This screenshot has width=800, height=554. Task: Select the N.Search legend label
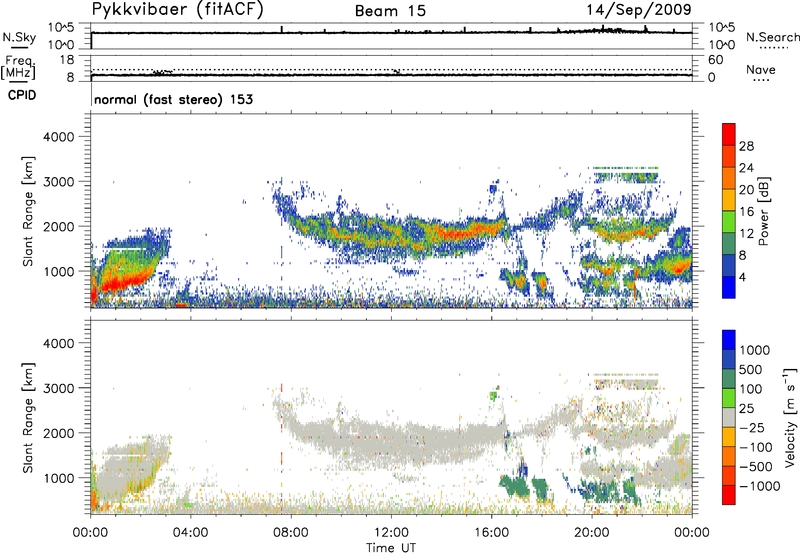click(772, 37)
